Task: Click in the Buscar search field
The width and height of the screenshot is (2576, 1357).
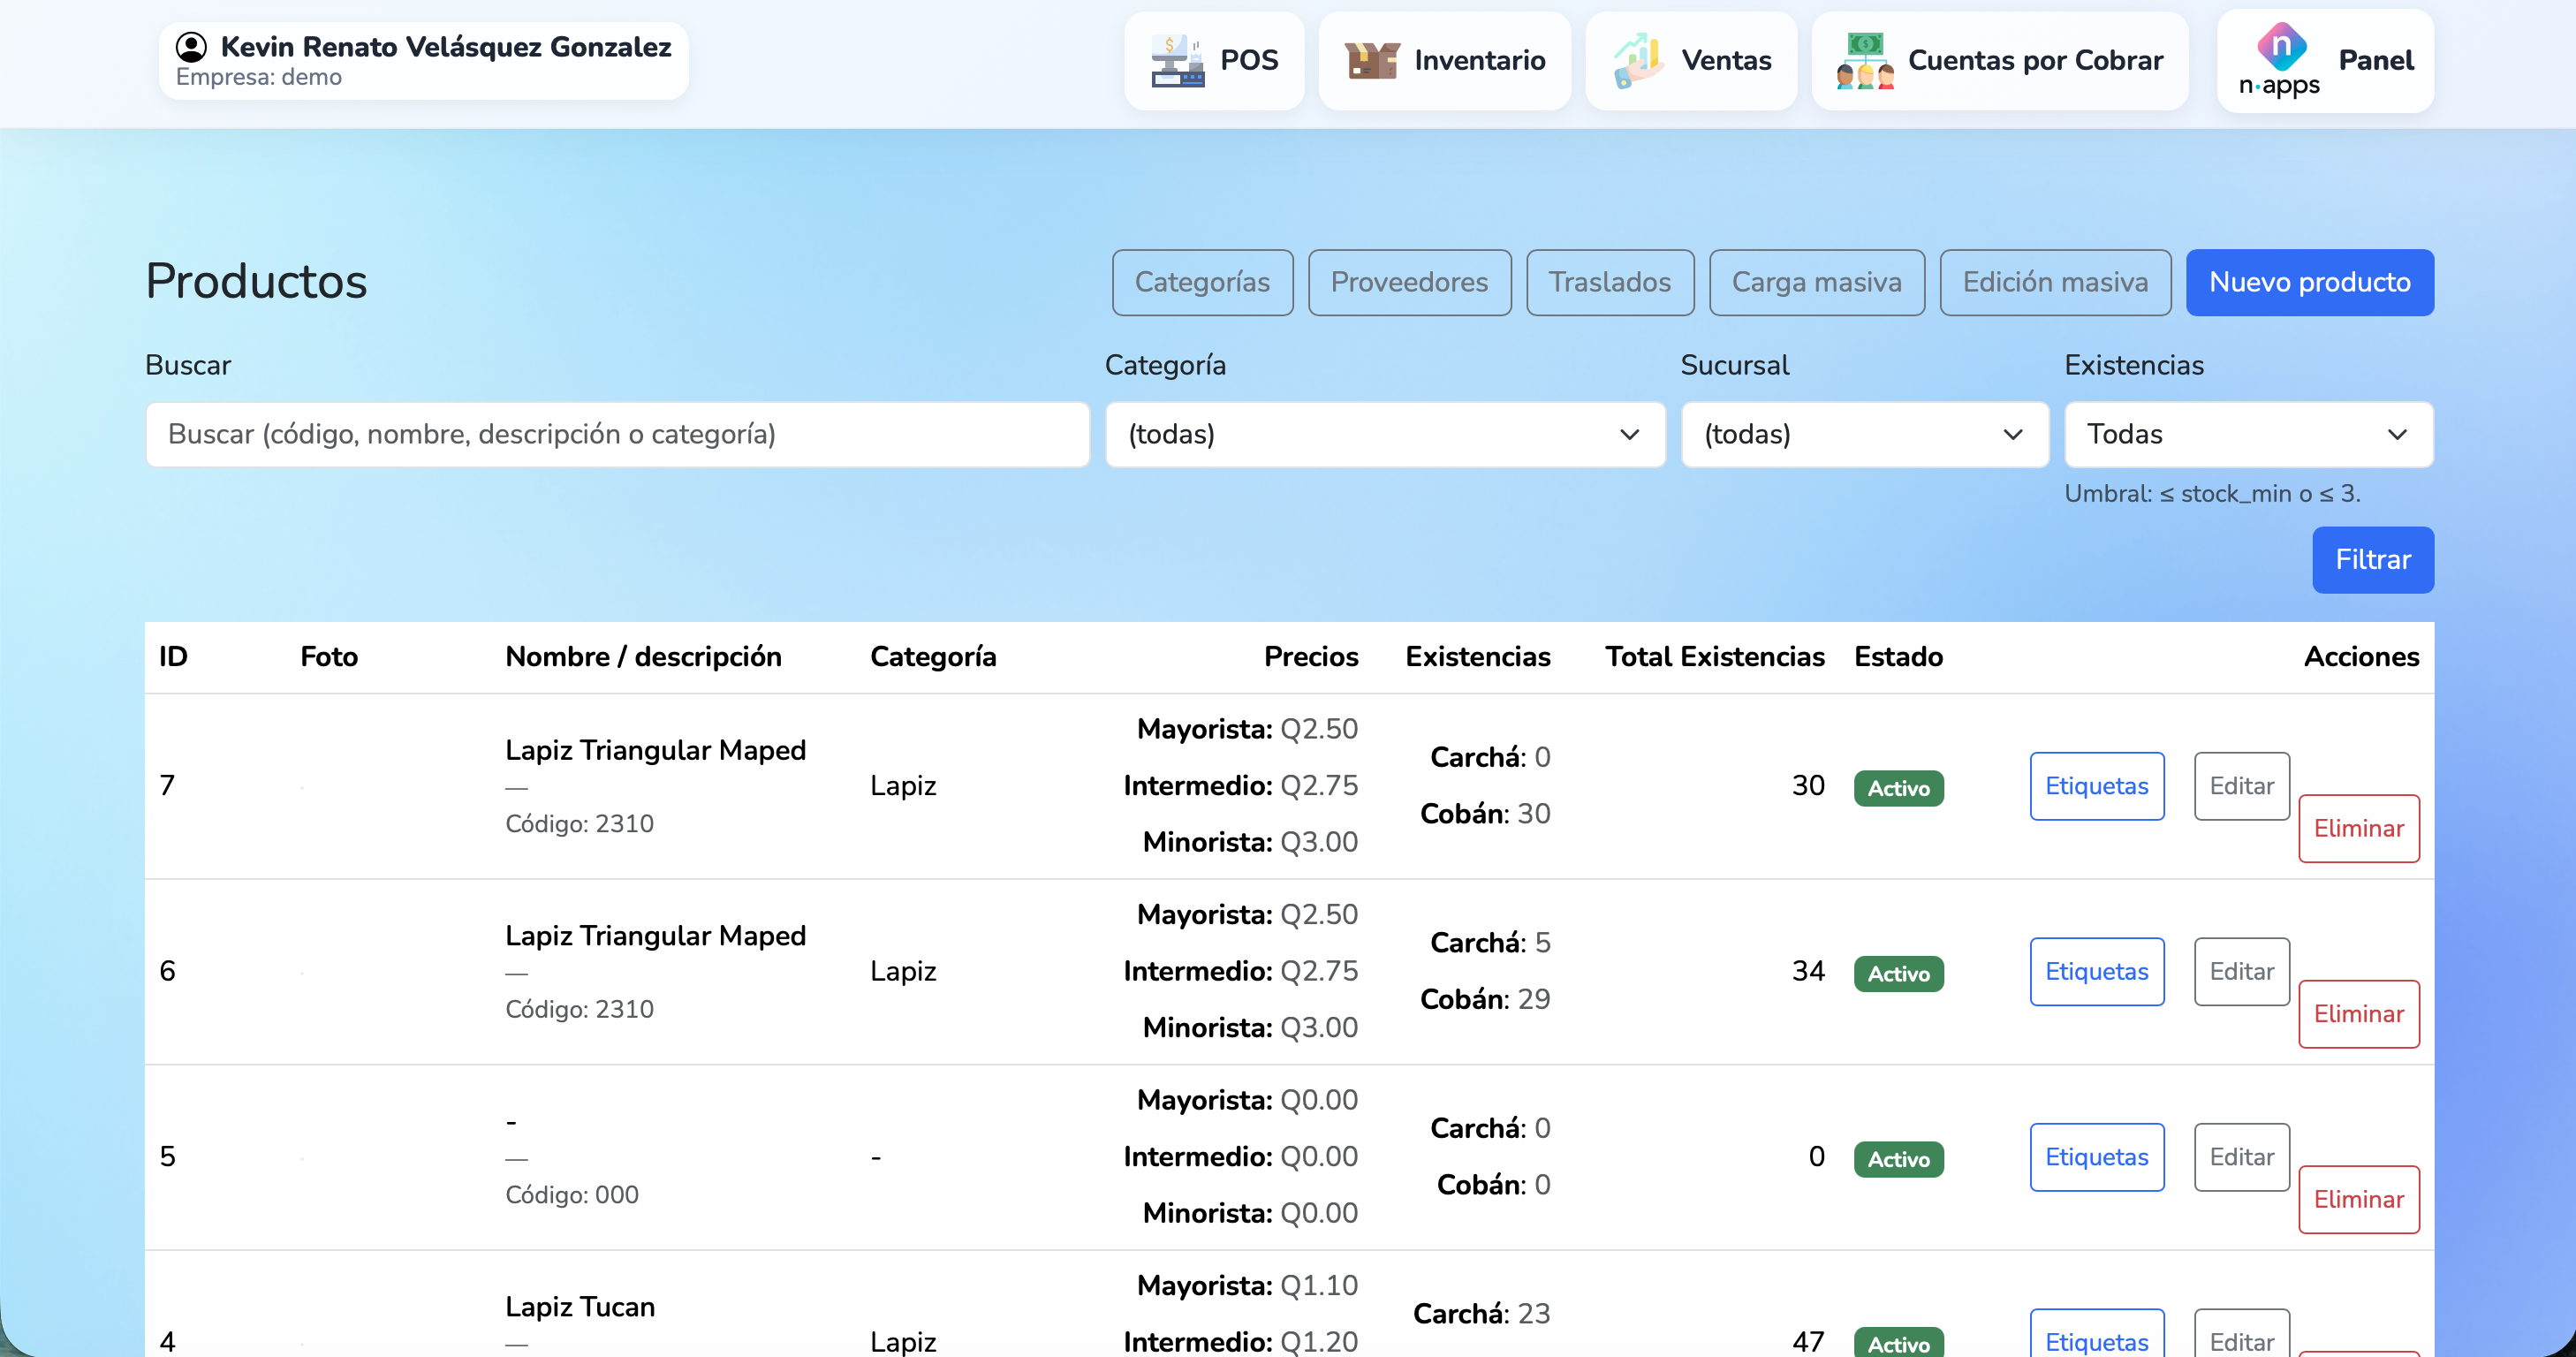Action: tap(617, 434)
